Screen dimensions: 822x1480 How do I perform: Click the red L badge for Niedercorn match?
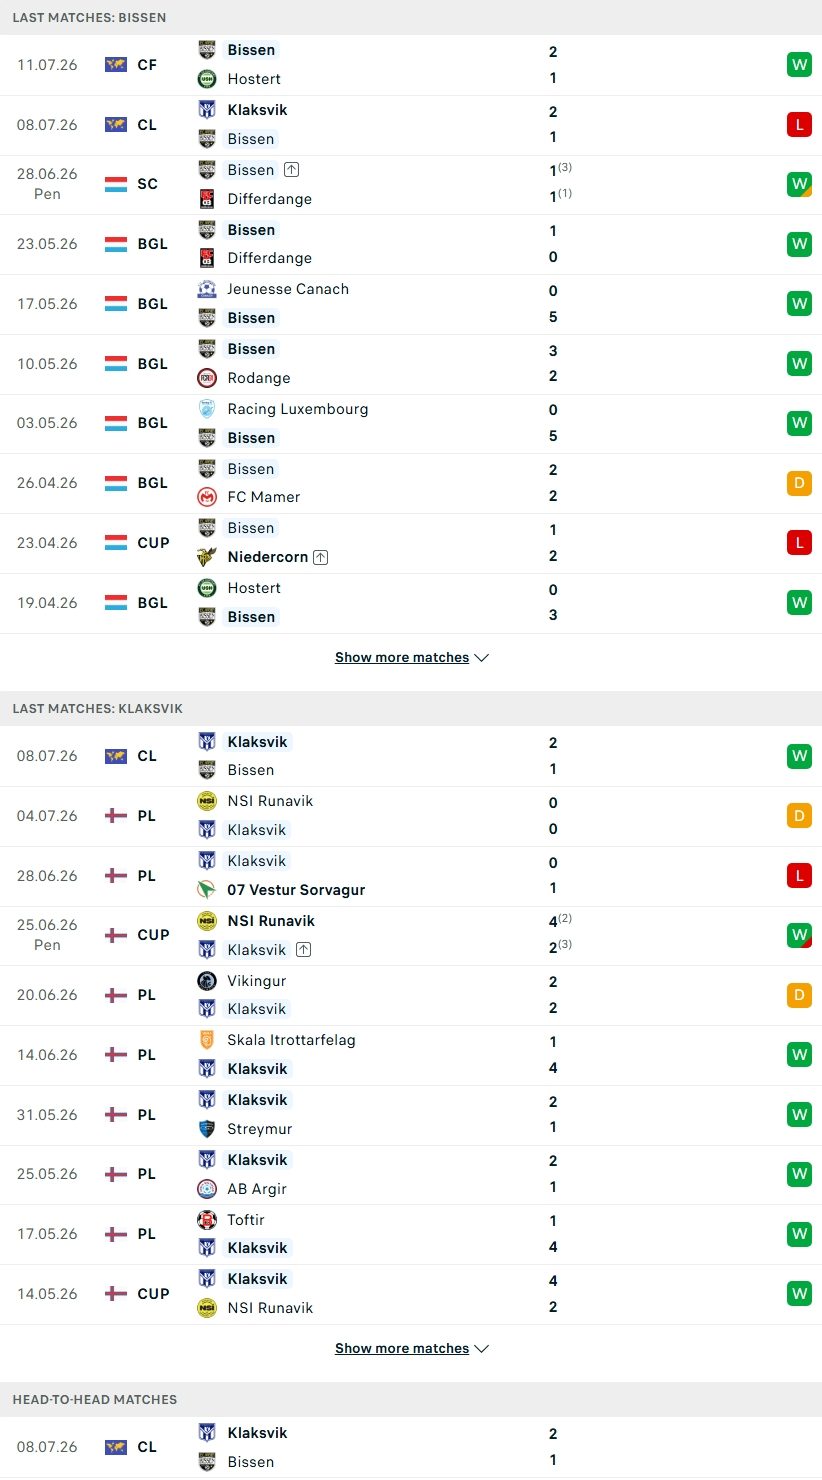click(x=799, y=543)
